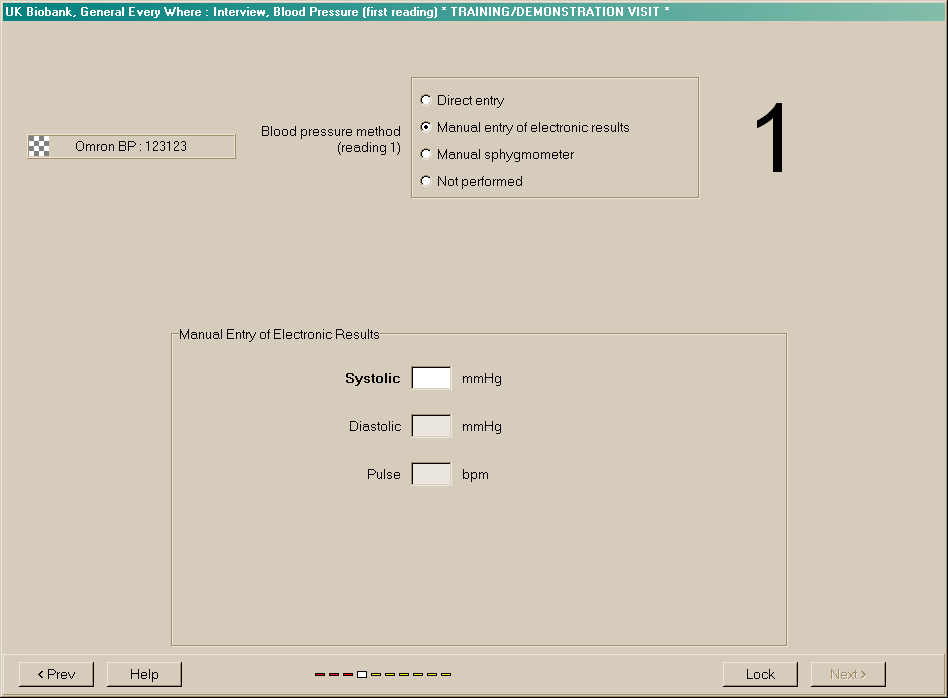Click the last yellow progress segment
Viewport: 948px width, 698px height.
pos(446,674)
